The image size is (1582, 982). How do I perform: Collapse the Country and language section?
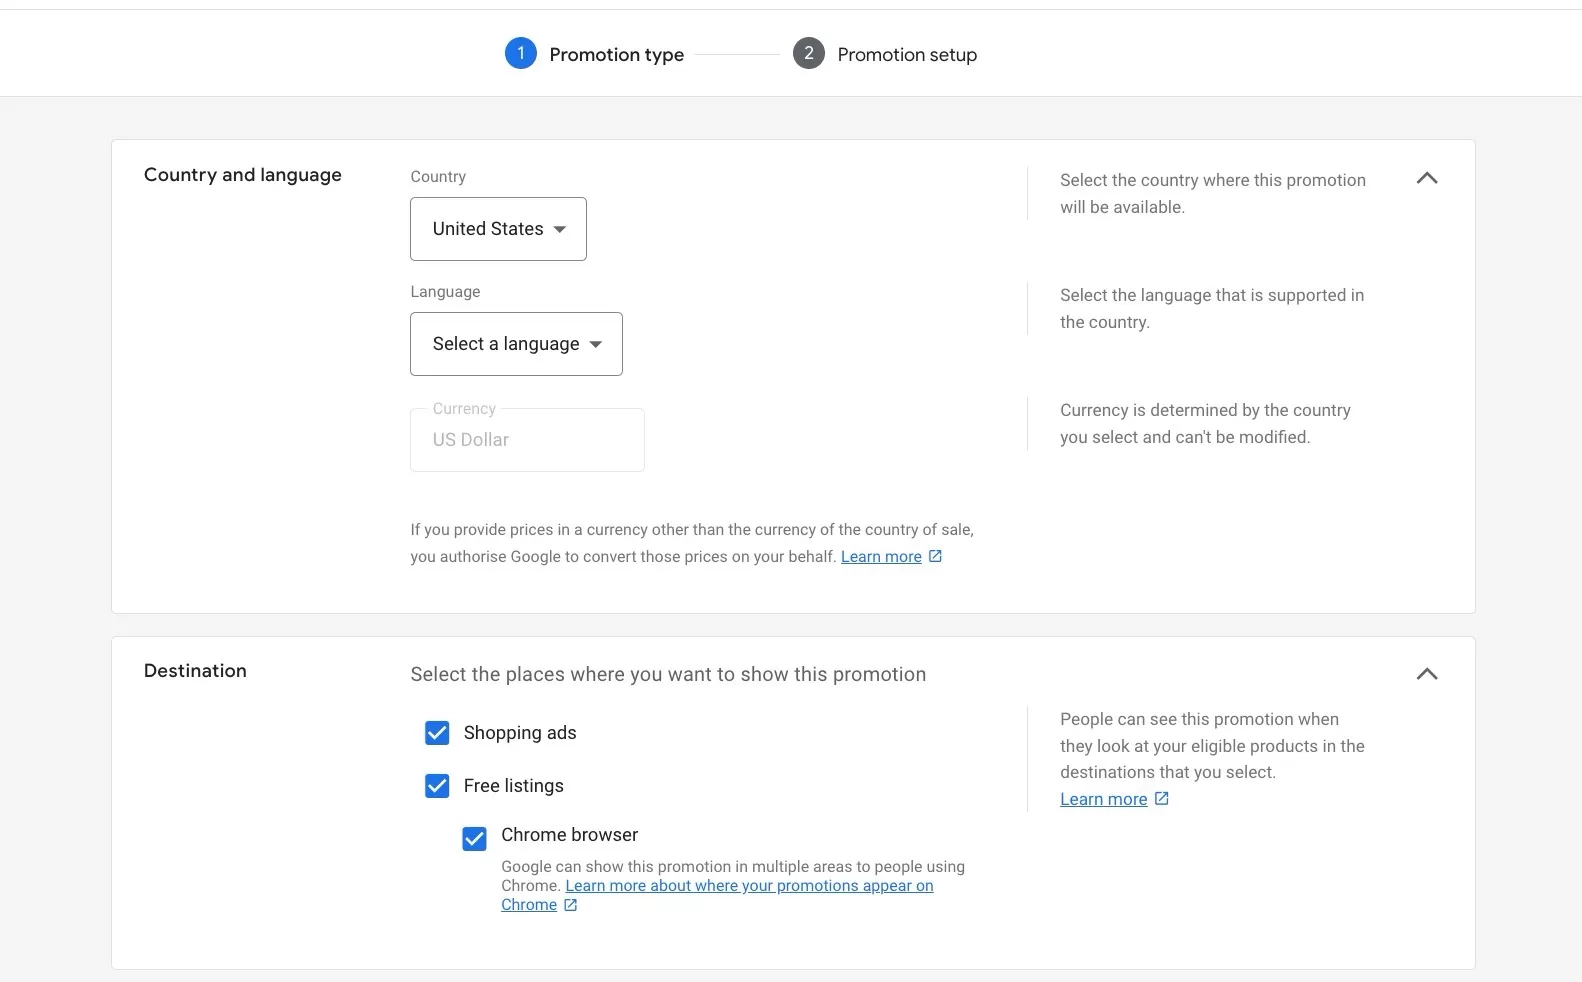(x=1427, y=178)
